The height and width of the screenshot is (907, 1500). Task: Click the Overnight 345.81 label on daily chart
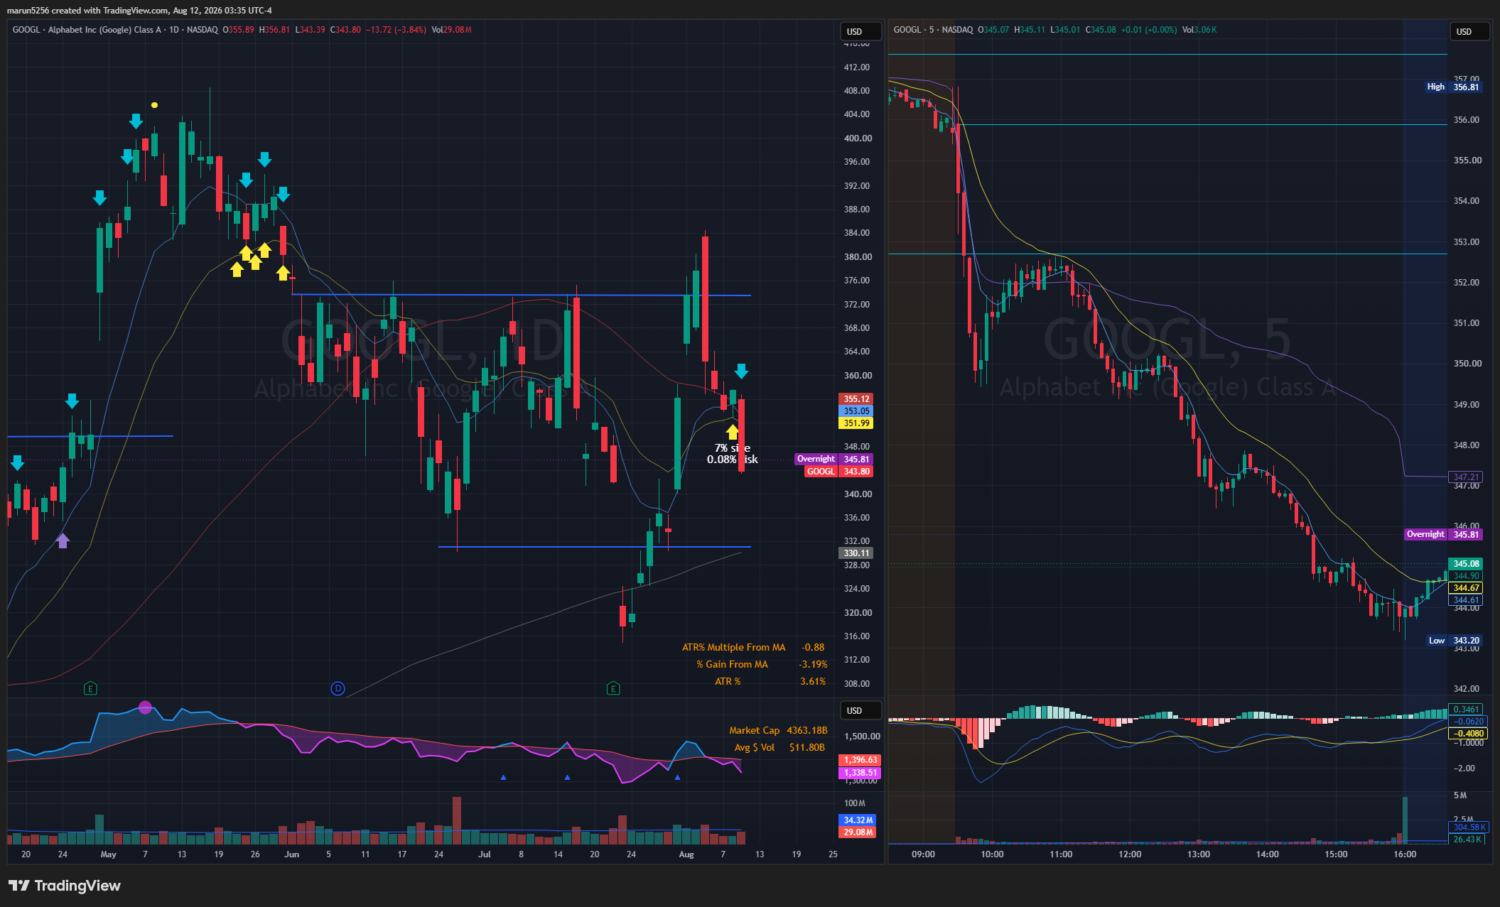[834, 459]
